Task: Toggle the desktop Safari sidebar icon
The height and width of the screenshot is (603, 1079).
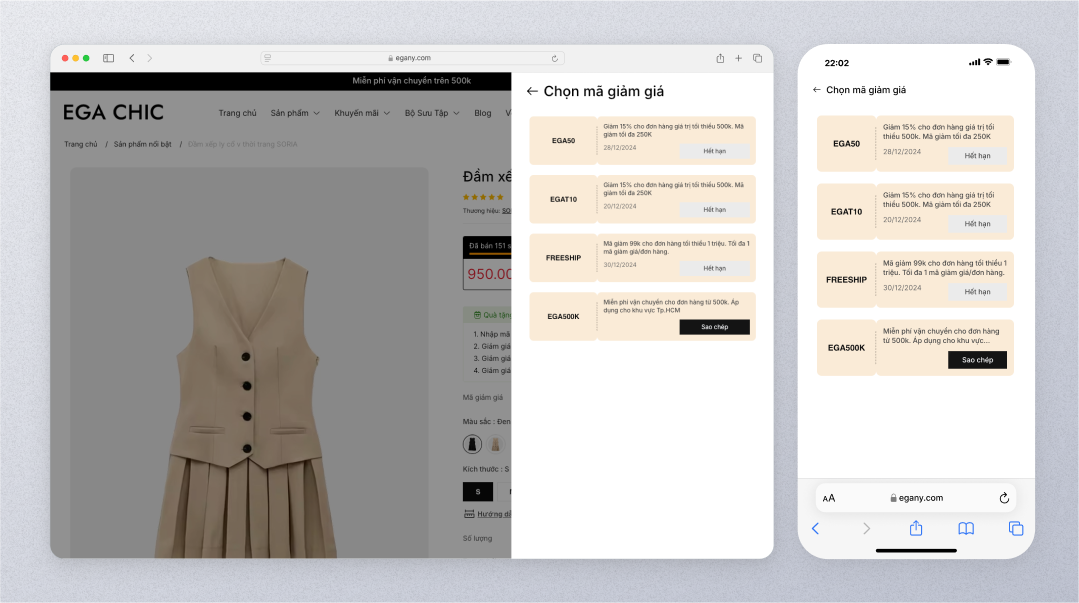Action: point(108,58)
